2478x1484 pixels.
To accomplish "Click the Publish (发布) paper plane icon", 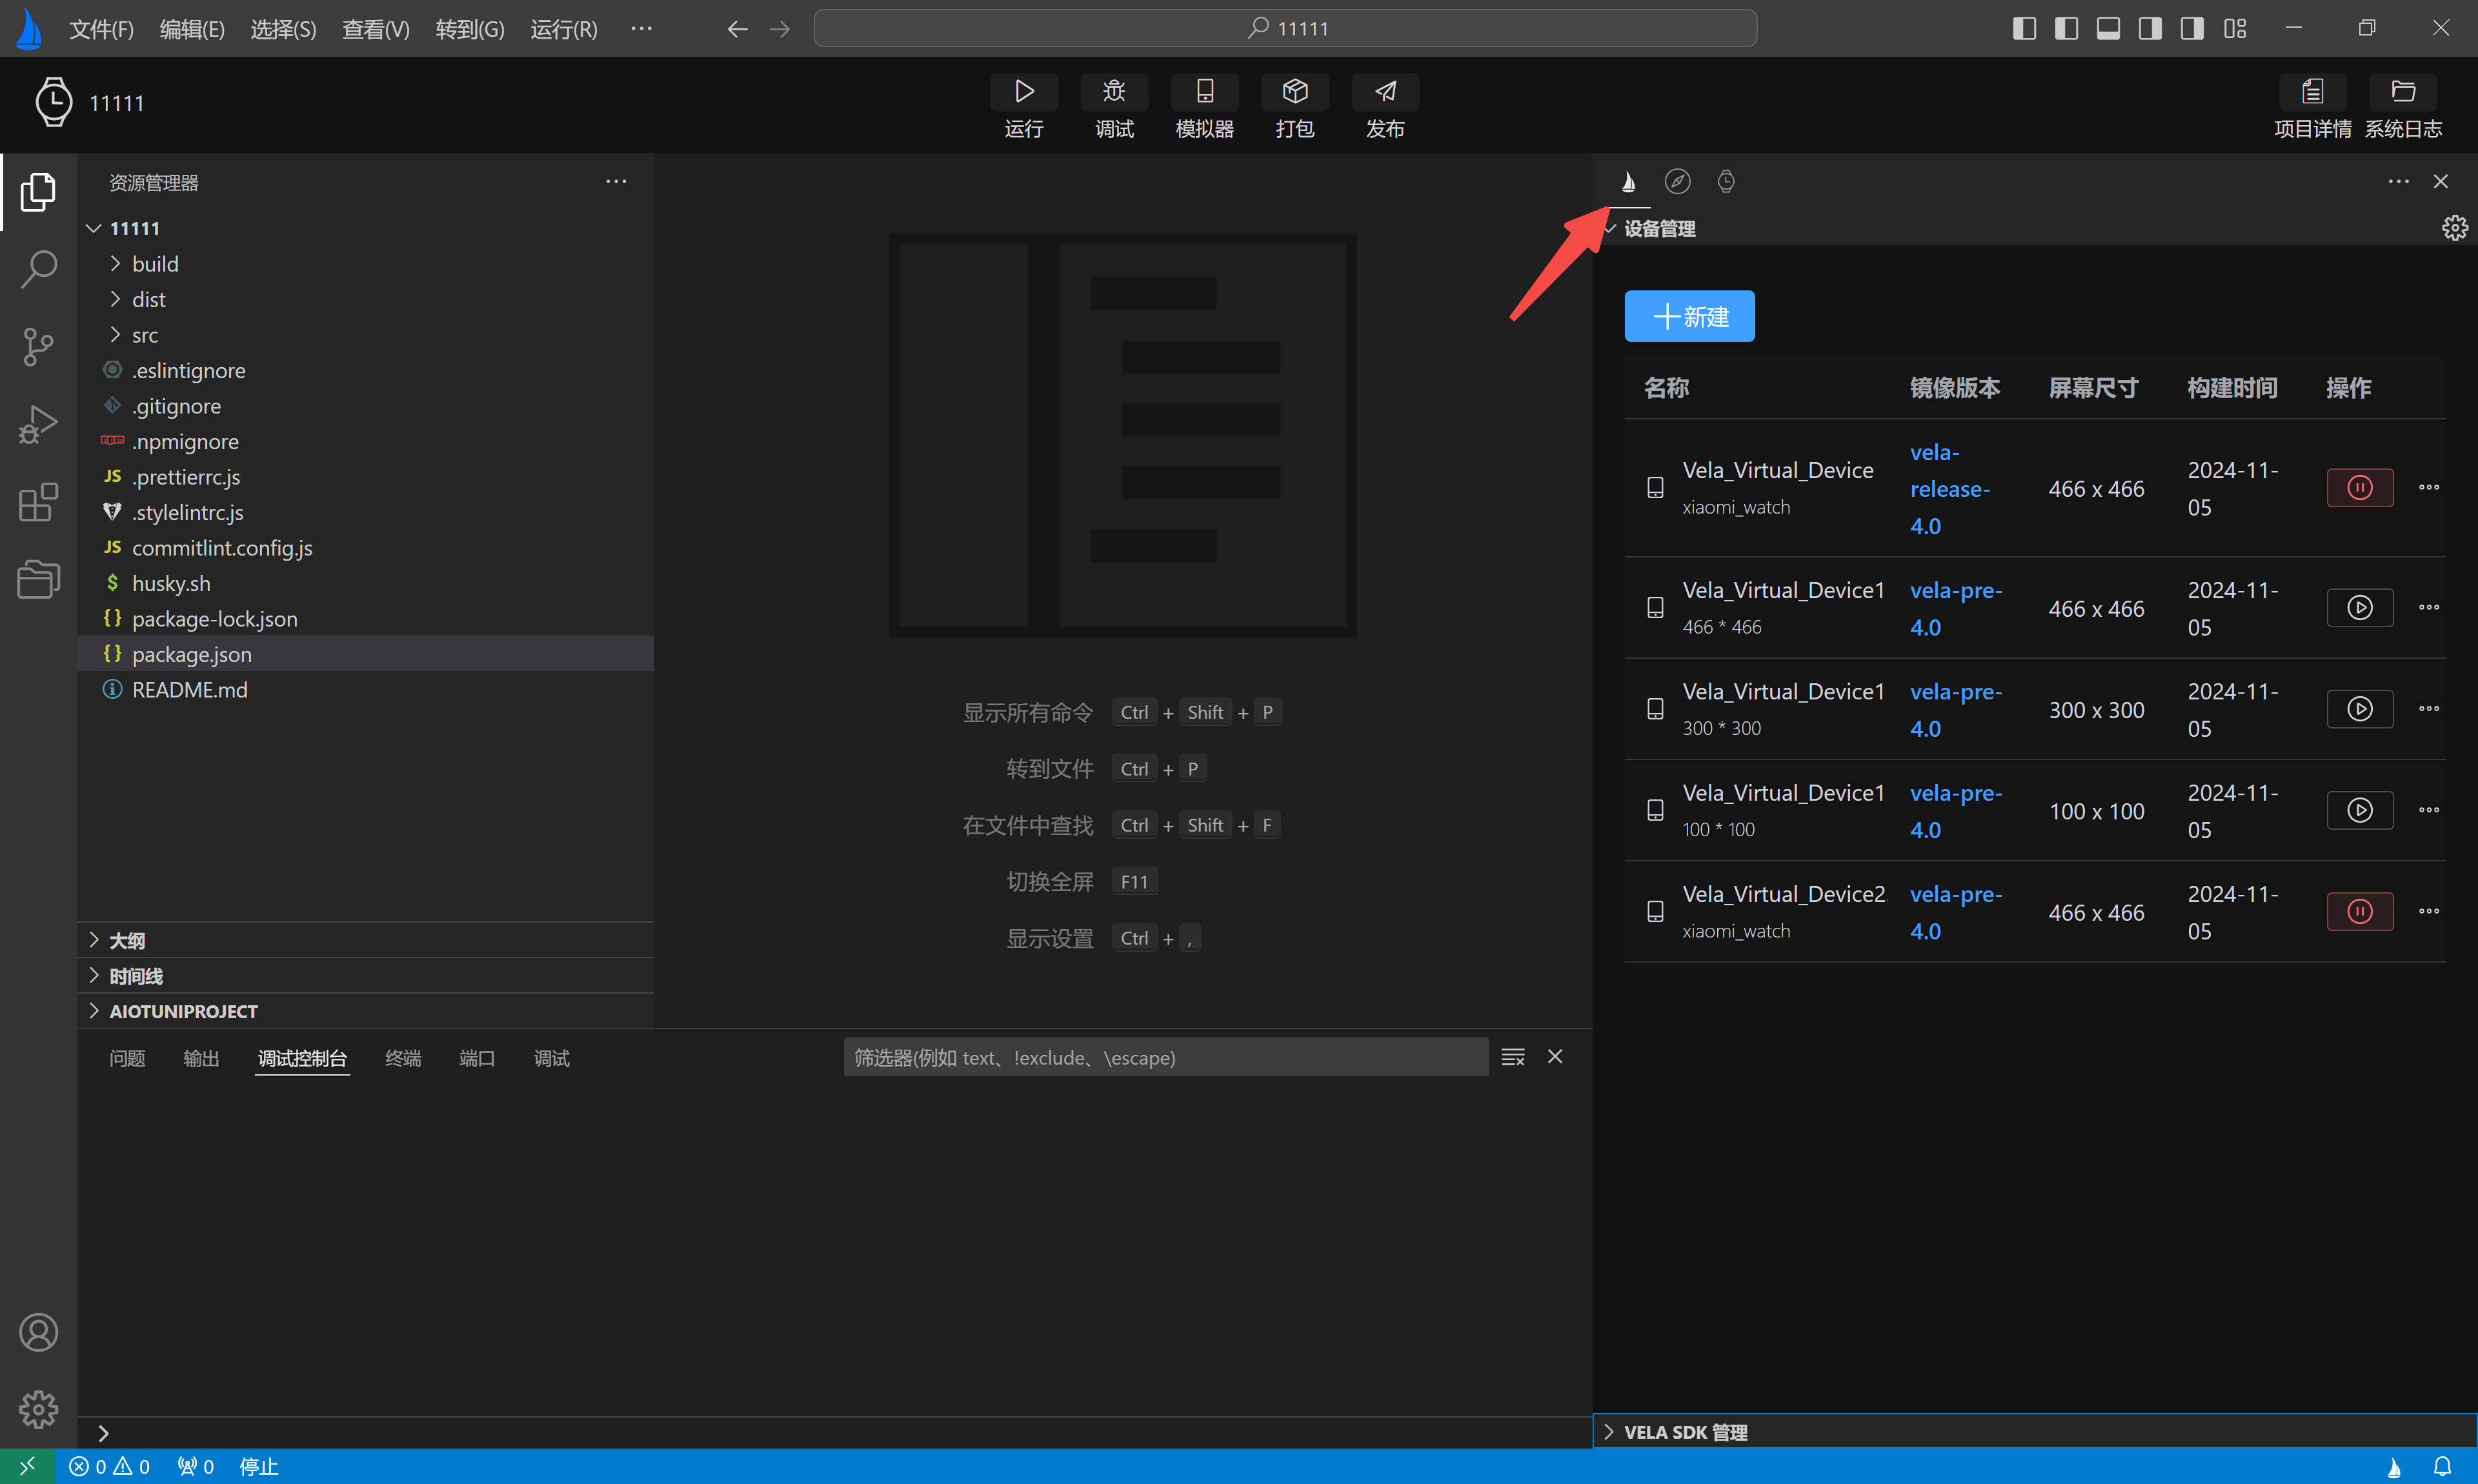I will [1384, 92].
